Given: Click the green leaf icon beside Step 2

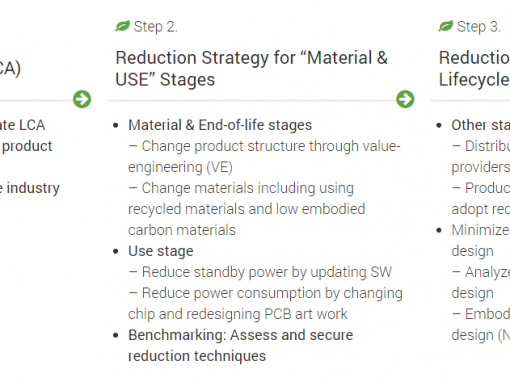Looking at the screenshot, I should click(x=122, y=26).
